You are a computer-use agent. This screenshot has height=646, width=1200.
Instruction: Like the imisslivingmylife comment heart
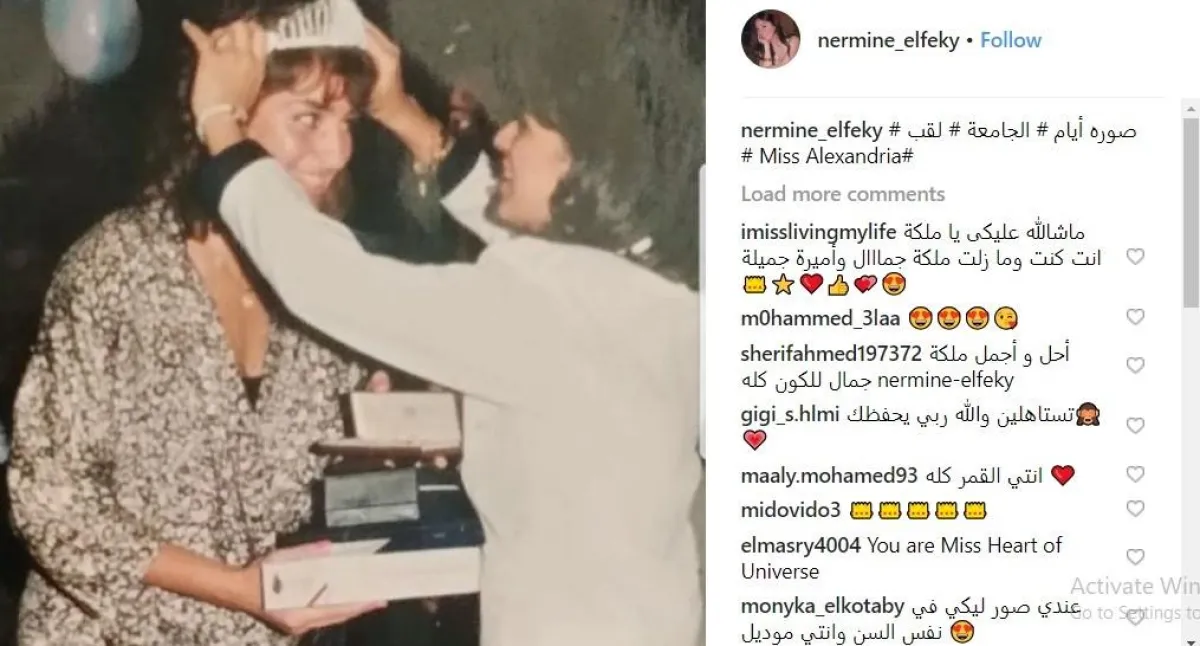click(1135, 257)
